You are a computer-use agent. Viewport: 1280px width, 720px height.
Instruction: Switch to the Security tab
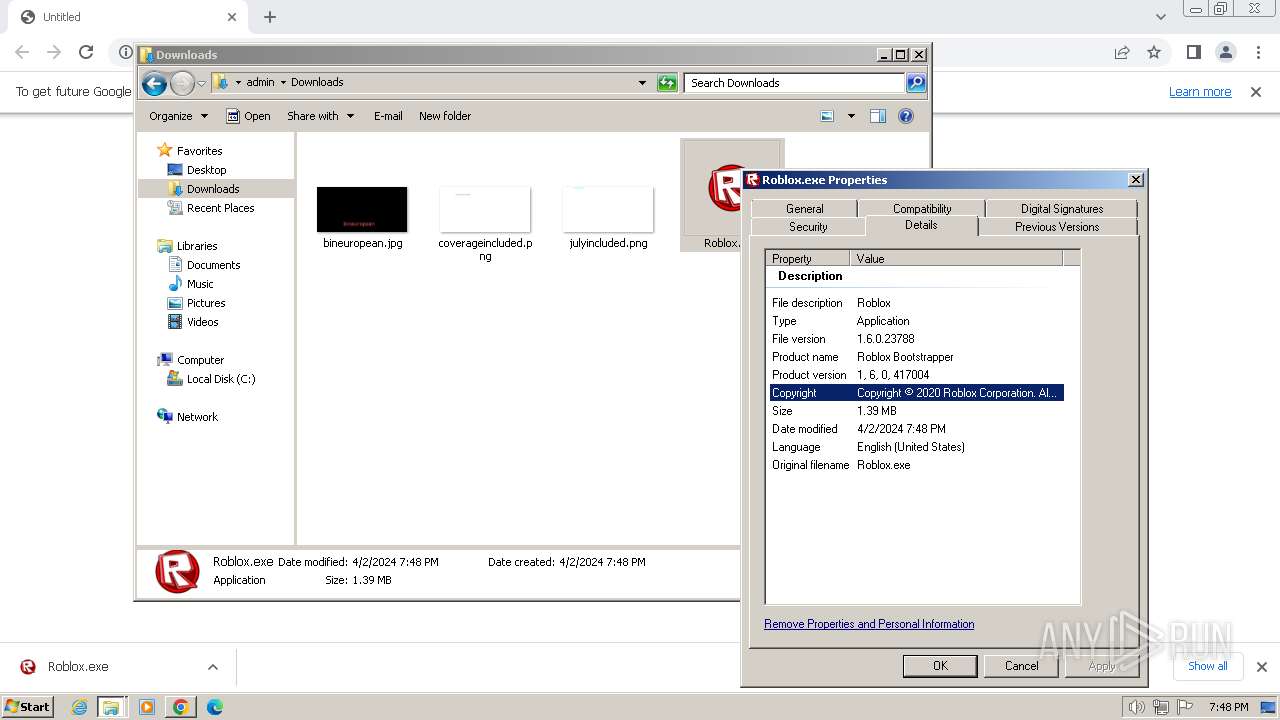click(808, 227)
